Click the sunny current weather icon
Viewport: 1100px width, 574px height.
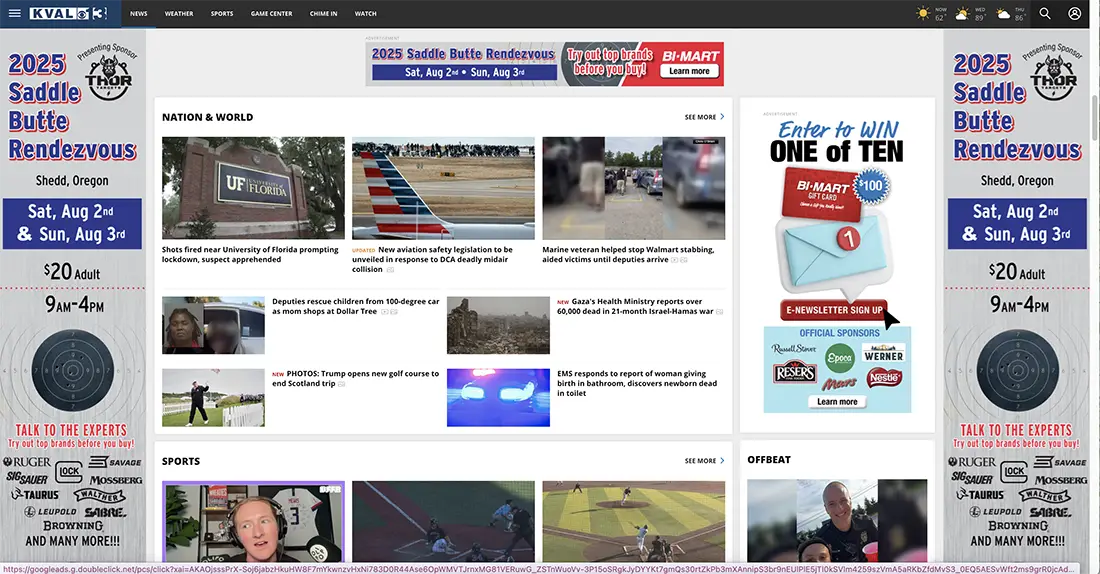pos(923,13)
